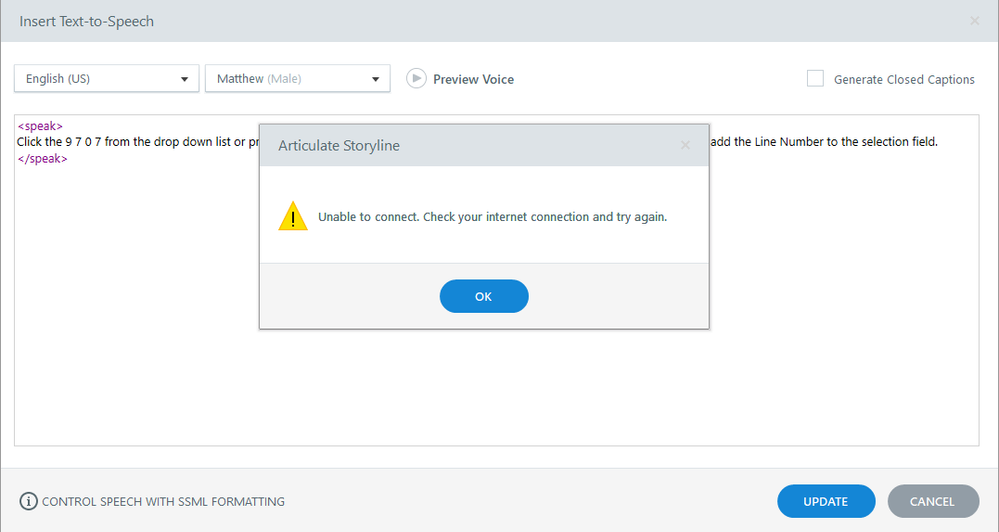999x532 pixels.
Task: Click inside the speech script text area
Action: (x=496, y=280)
